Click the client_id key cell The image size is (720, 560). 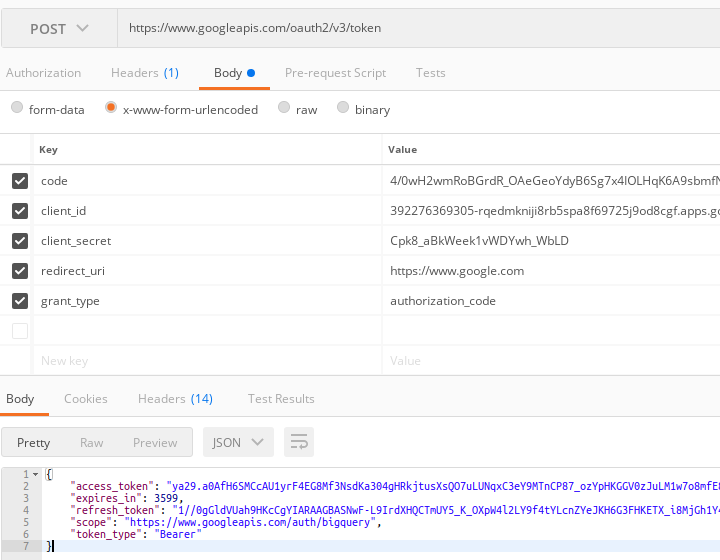pos(207,211)
